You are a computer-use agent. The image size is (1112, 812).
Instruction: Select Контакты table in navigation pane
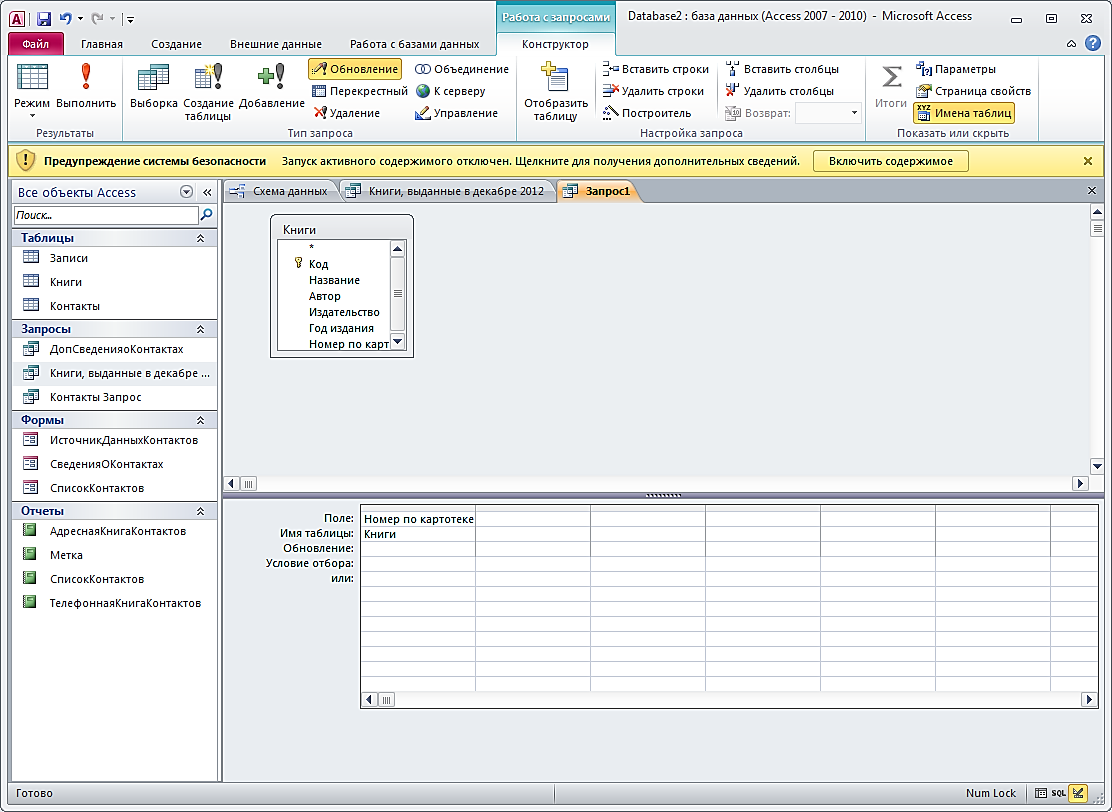[114, 306]
